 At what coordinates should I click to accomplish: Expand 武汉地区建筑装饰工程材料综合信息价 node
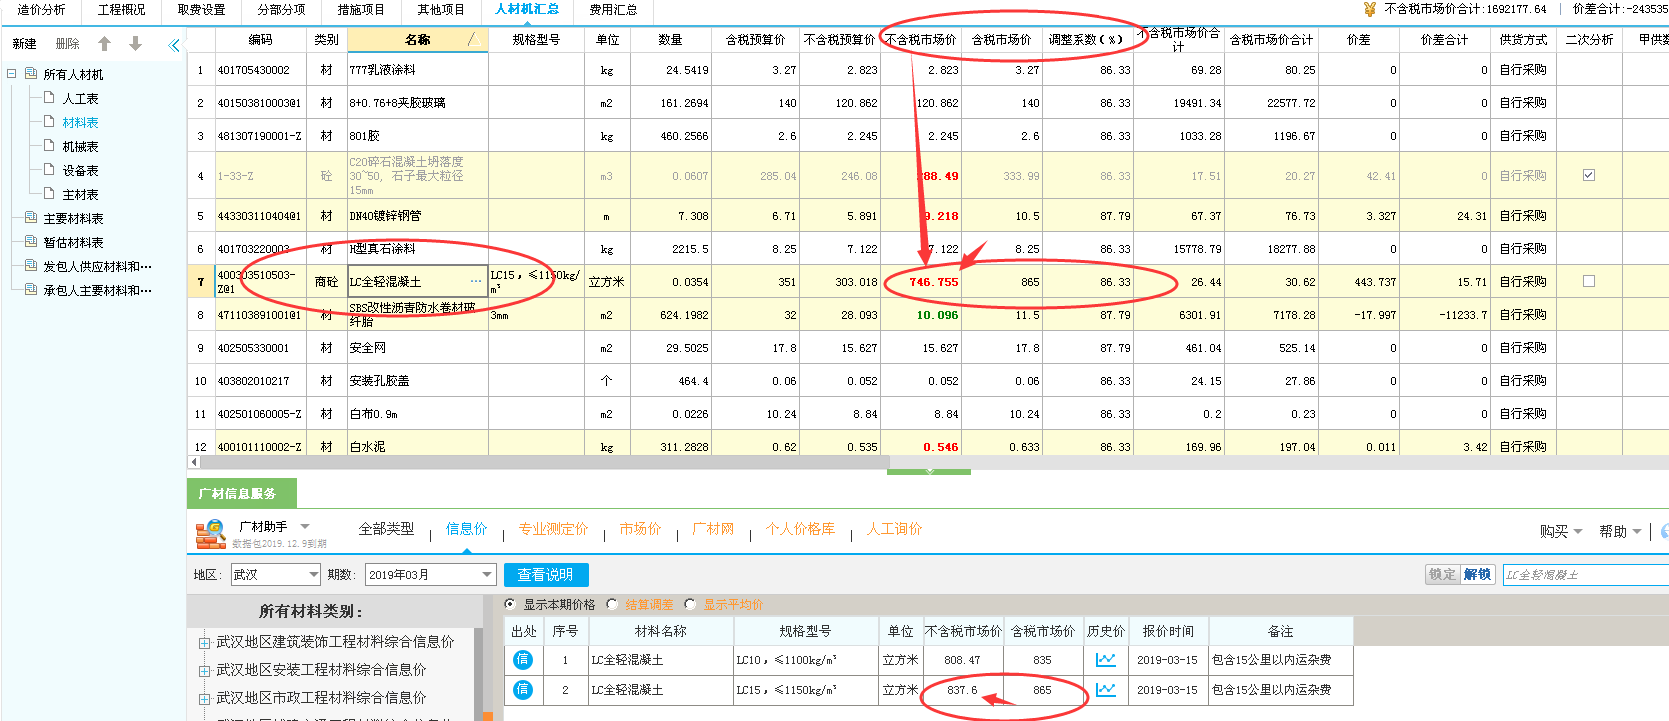tap(204, 643)
